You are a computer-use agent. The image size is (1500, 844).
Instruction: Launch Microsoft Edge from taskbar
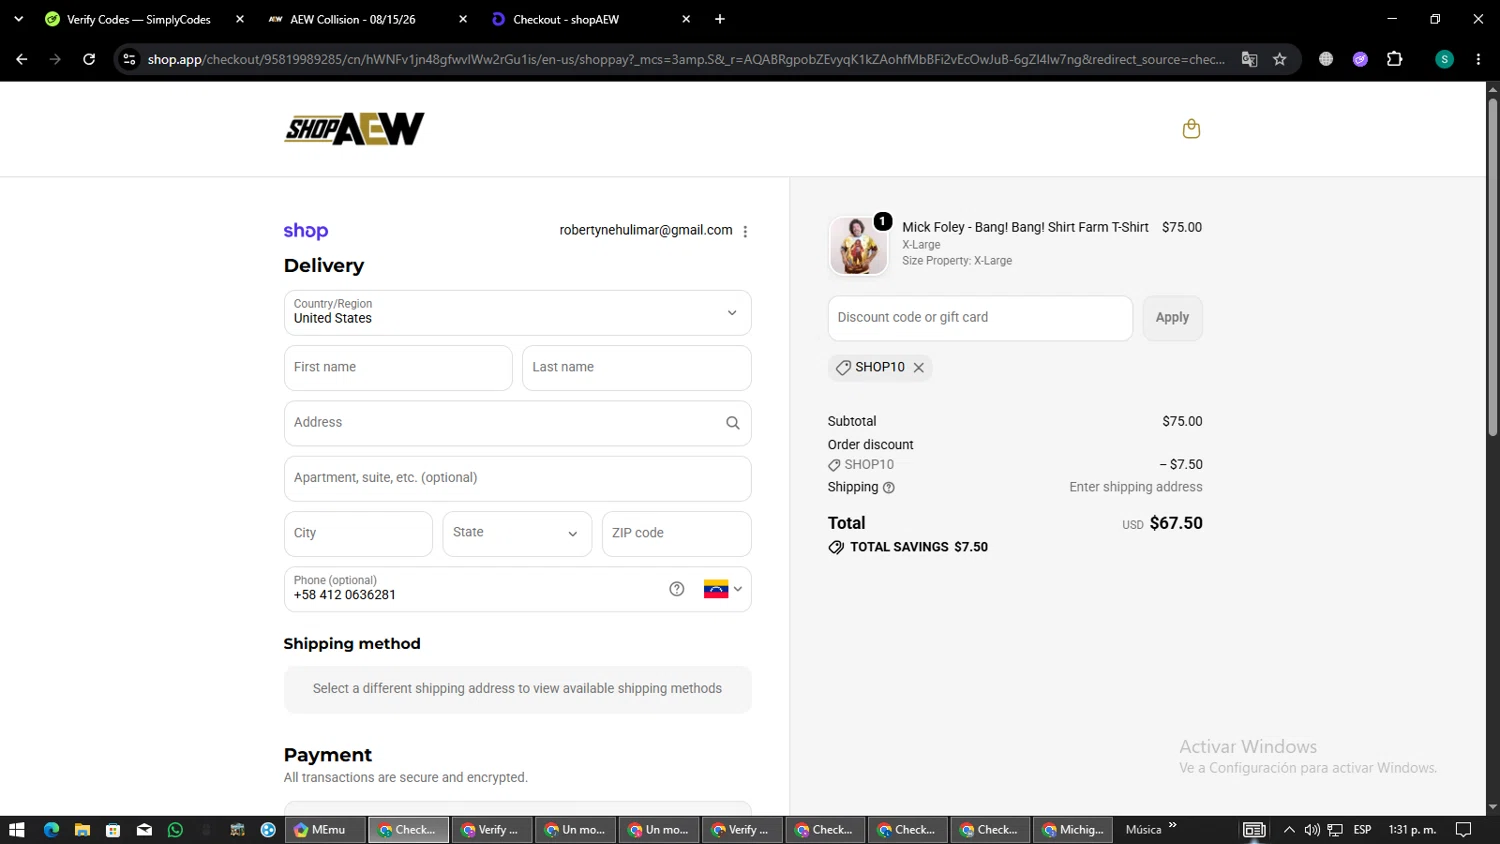click(x=51, y=830)
